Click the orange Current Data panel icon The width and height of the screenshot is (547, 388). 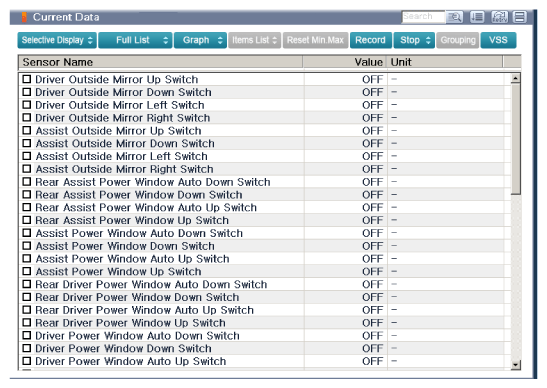(24, 17)
